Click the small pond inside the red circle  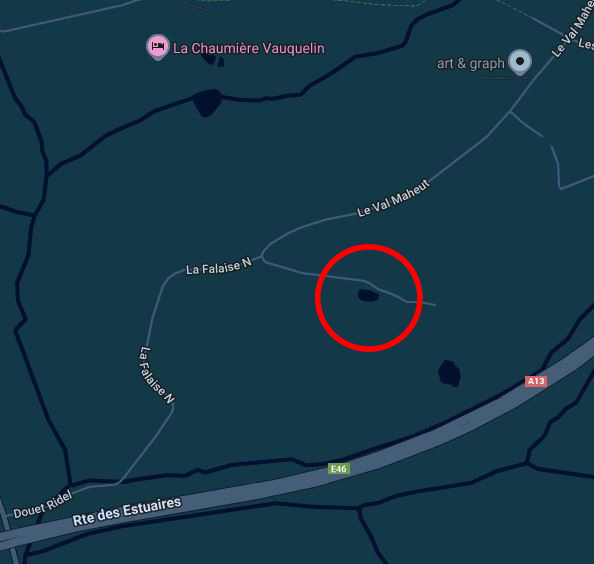(x=368, y=295)
